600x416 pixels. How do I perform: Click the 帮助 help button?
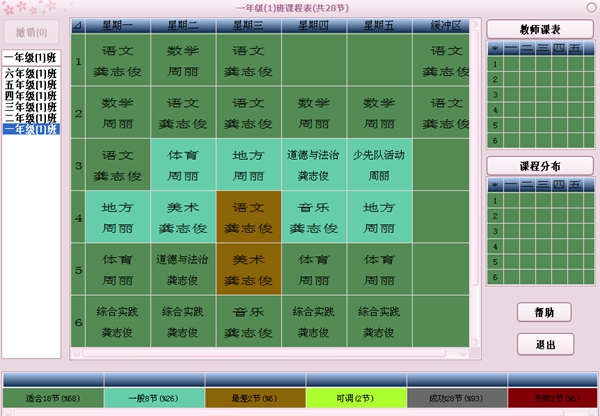(545, 312)
